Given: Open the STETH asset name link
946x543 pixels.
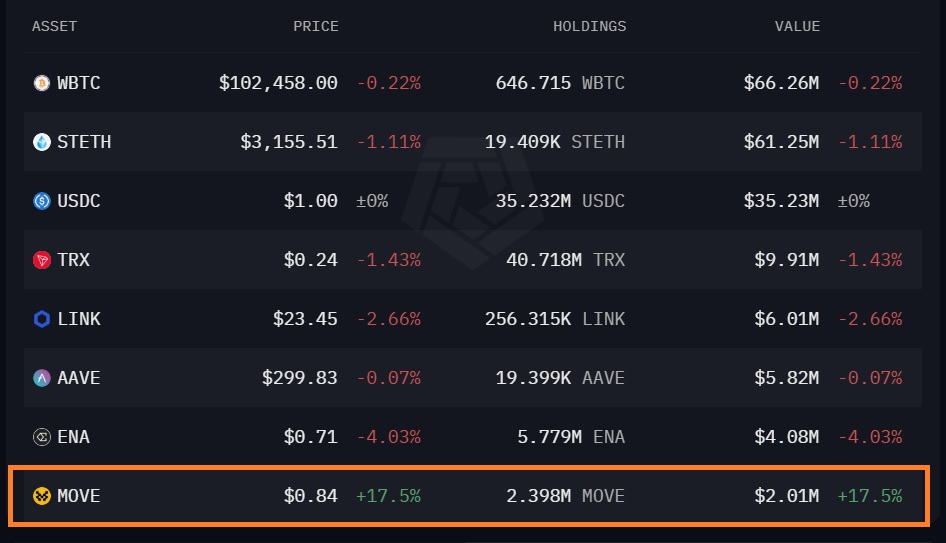Looking at the screenshot, I should pyautogui.click(x=84, y=142).
